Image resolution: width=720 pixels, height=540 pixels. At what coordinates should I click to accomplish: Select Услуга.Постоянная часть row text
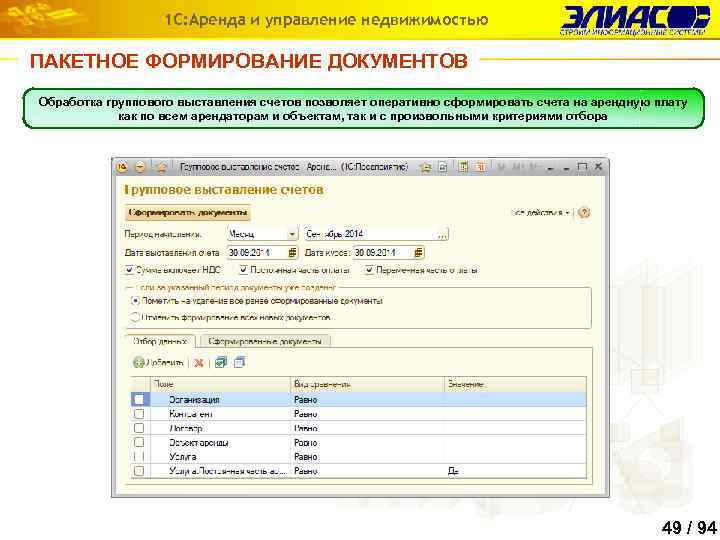point(228,471)
